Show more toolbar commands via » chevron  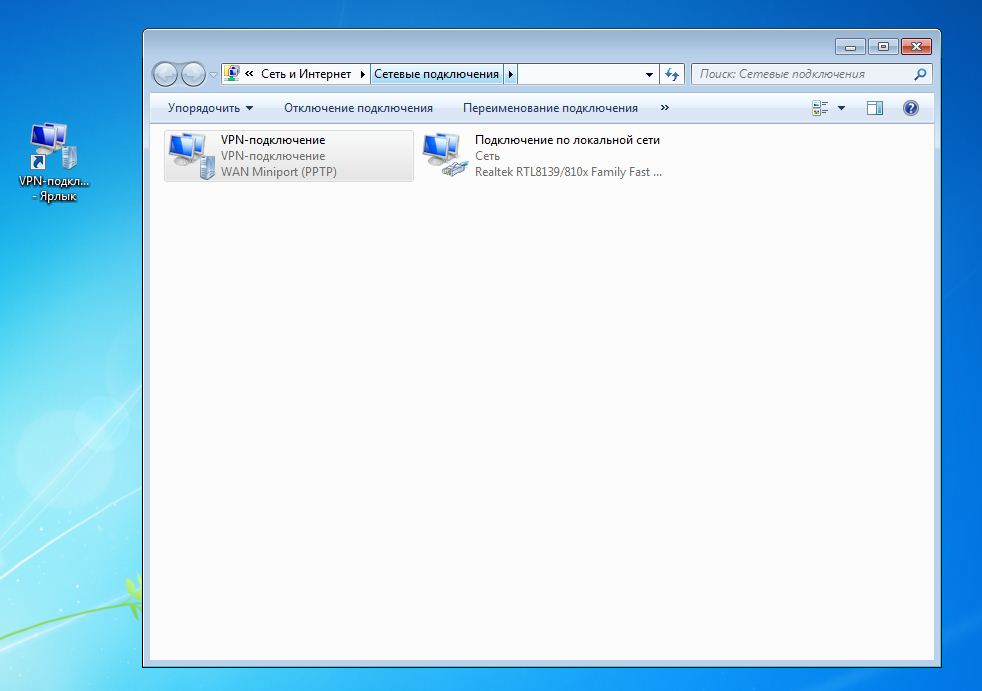pyautogui.click(x=665, y=108)
